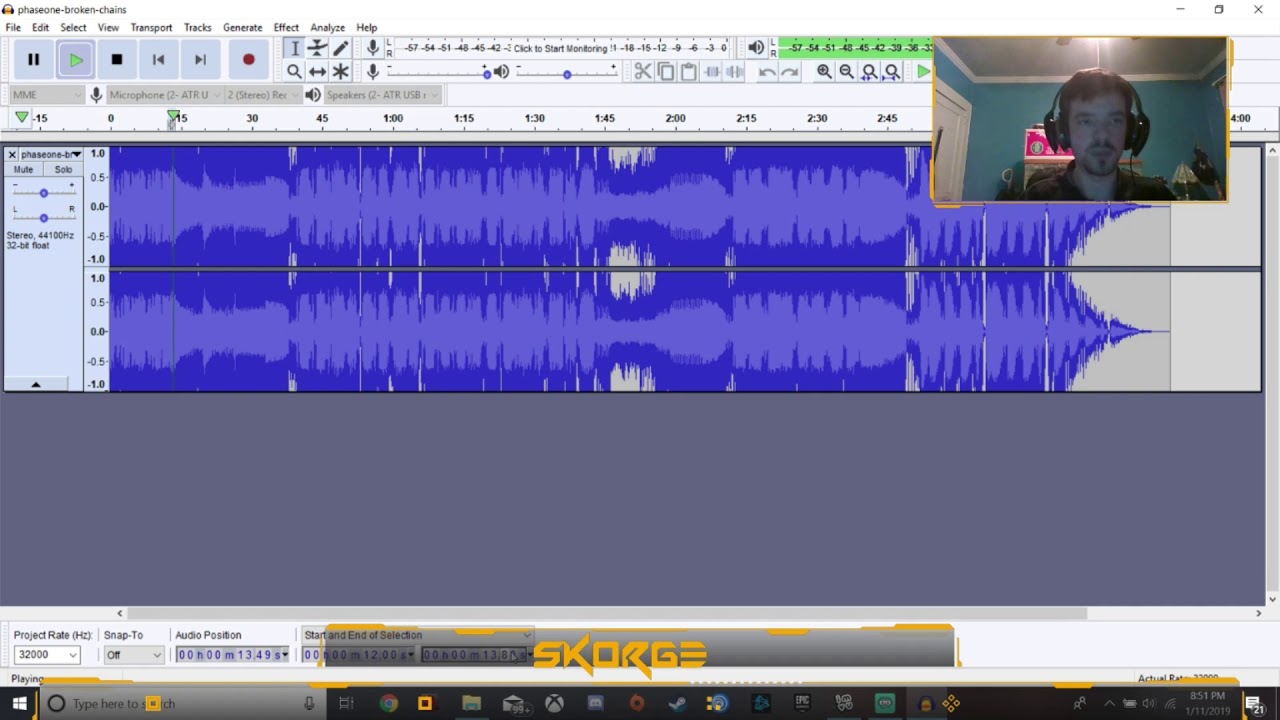Skip to start of the track
Screen dimensions: 1280x720
[158, 60]
